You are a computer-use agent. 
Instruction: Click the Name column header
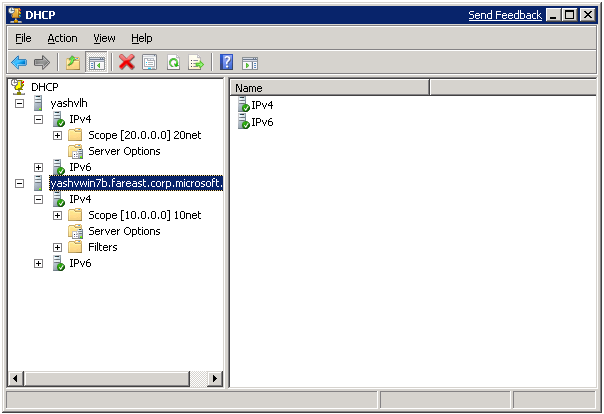[x=330, y=88]
